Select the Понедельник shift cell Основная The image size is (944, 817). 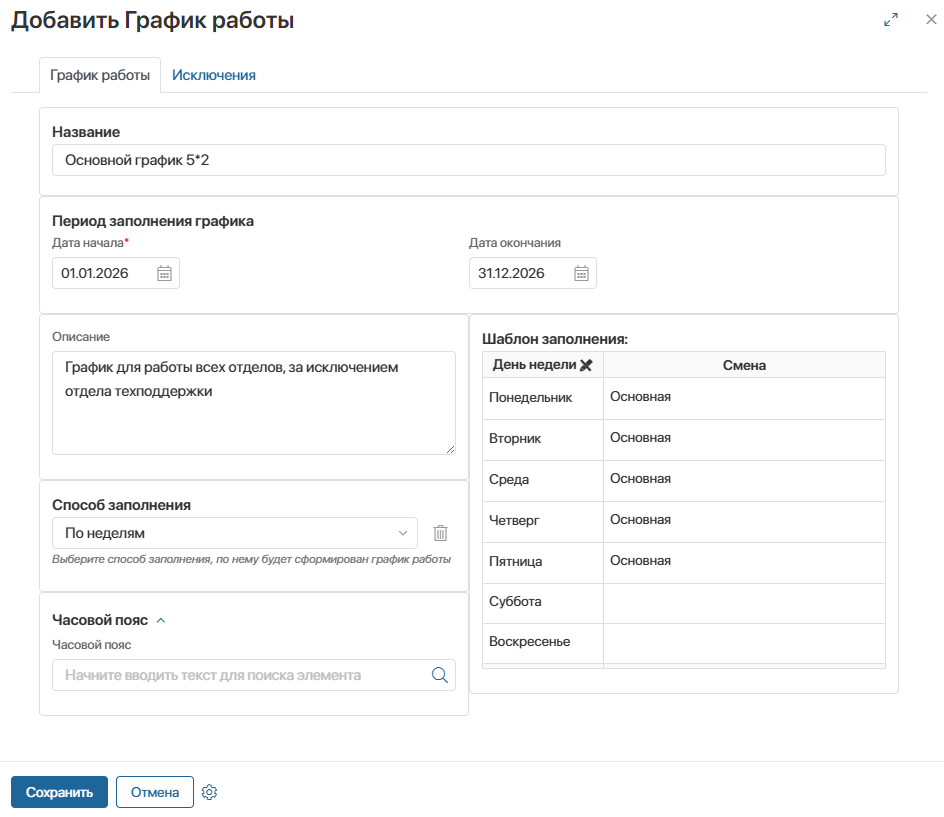(x=744, y=398)
